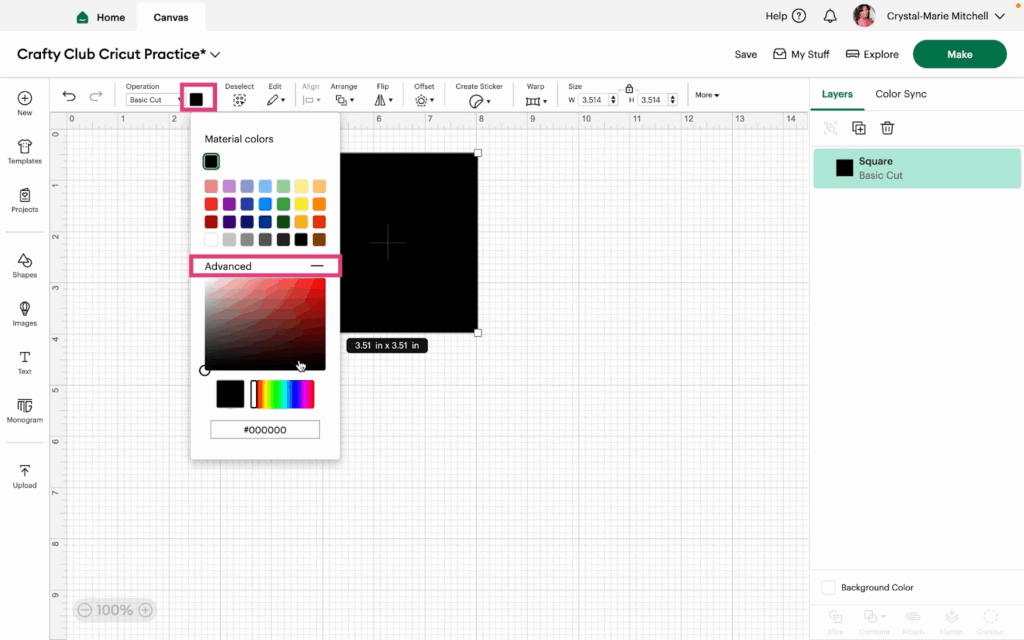Undo the last action

69,97
